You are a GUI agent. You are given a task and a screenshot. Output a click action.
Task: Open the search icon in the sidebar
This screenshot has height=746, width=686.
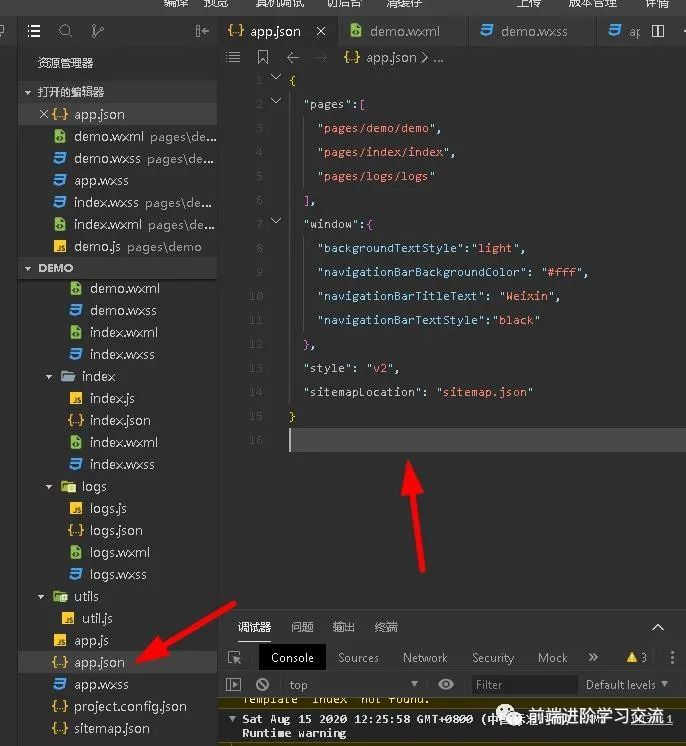pos(66,32)
